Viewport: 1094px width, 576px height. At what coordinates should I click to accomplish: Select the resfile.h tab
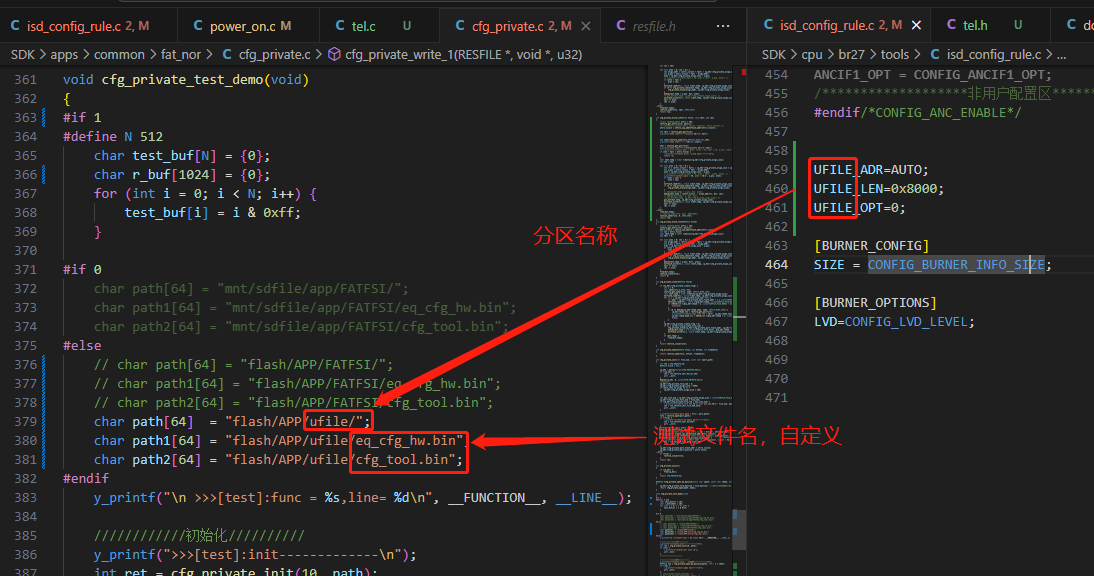pos(646,26)
